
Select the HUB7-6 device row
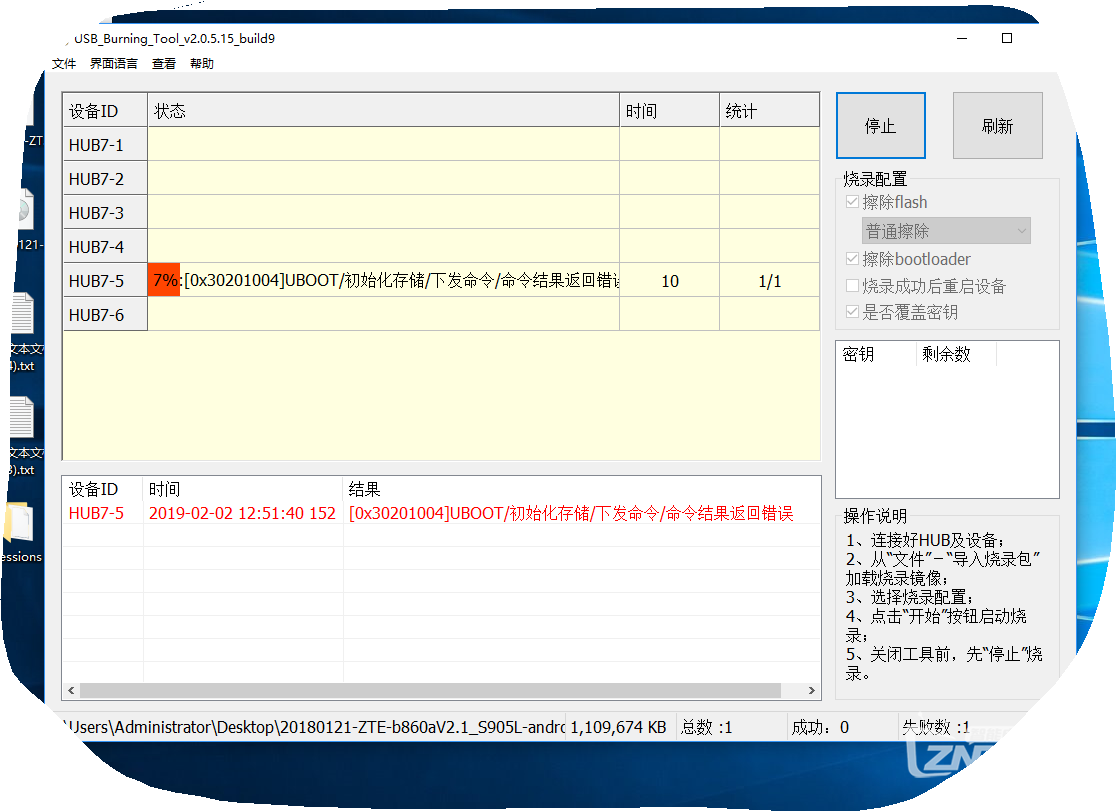tap(441, 315)
